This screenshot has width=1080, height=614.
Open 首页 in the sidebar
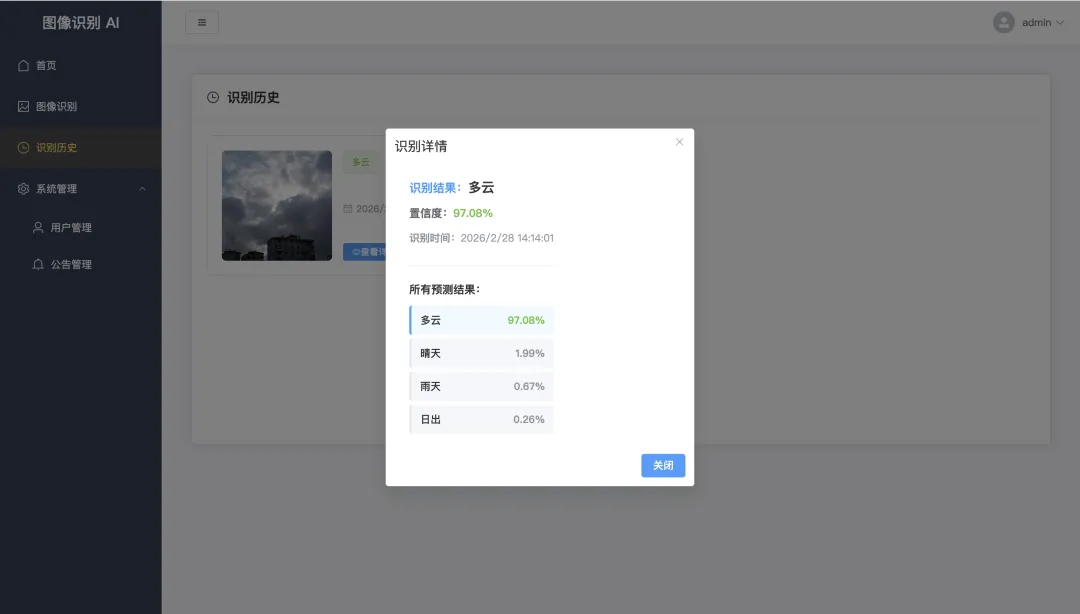(x=81, y=65)
